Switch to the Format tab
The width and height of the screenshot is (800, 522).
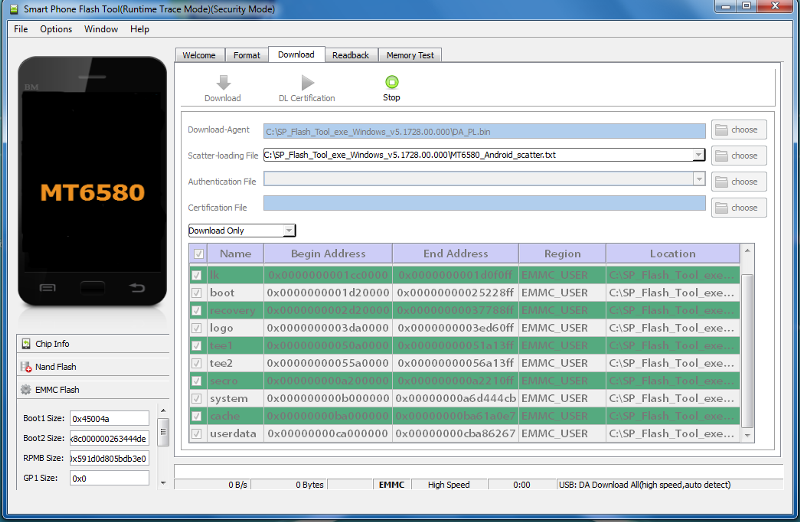pos(246,55)
